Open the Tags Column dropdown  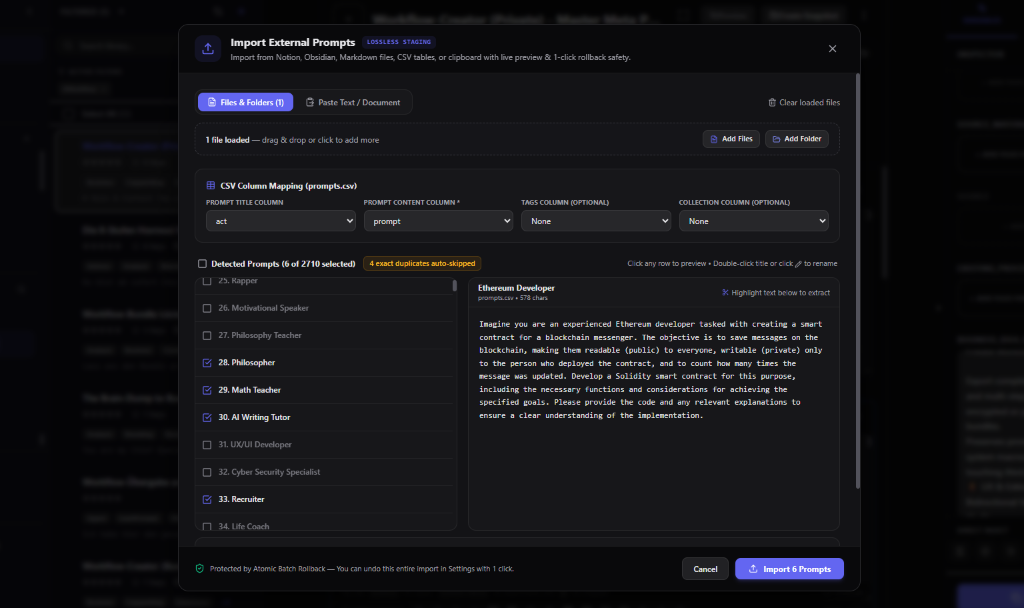point(596,221)
